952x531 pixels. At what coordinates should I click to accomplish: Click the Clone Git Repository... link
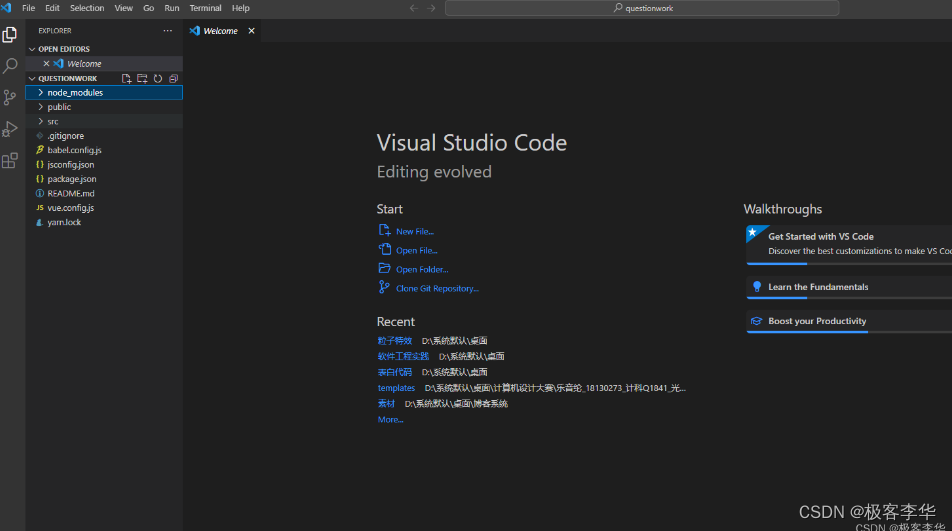(x=437, y=288)
